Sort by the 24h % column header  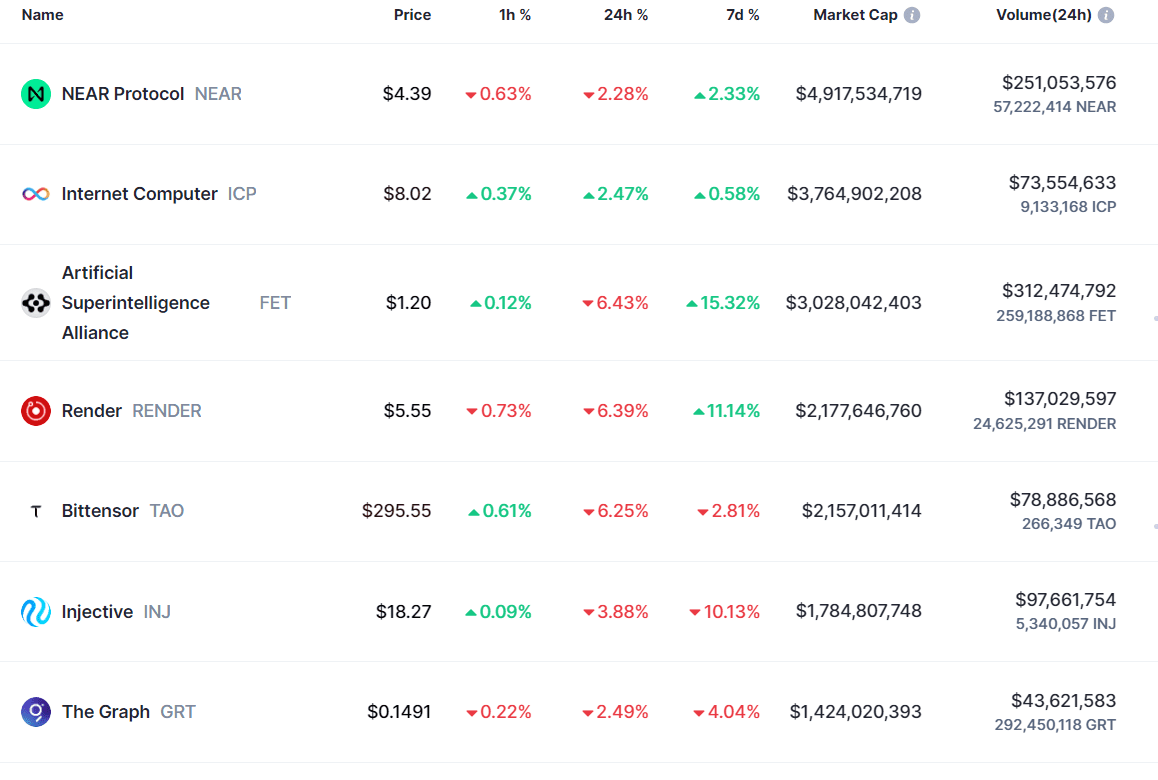pos(626,15)
